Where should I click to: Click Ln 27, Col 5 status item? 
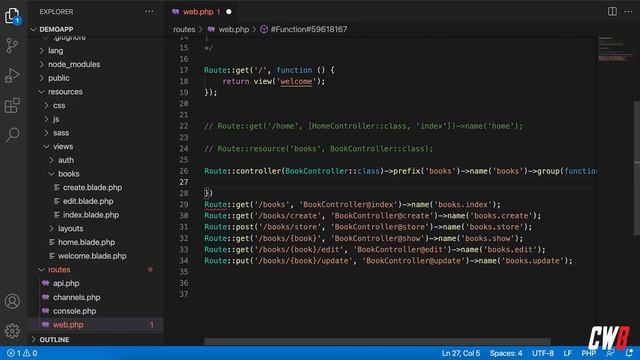[461, 353]
